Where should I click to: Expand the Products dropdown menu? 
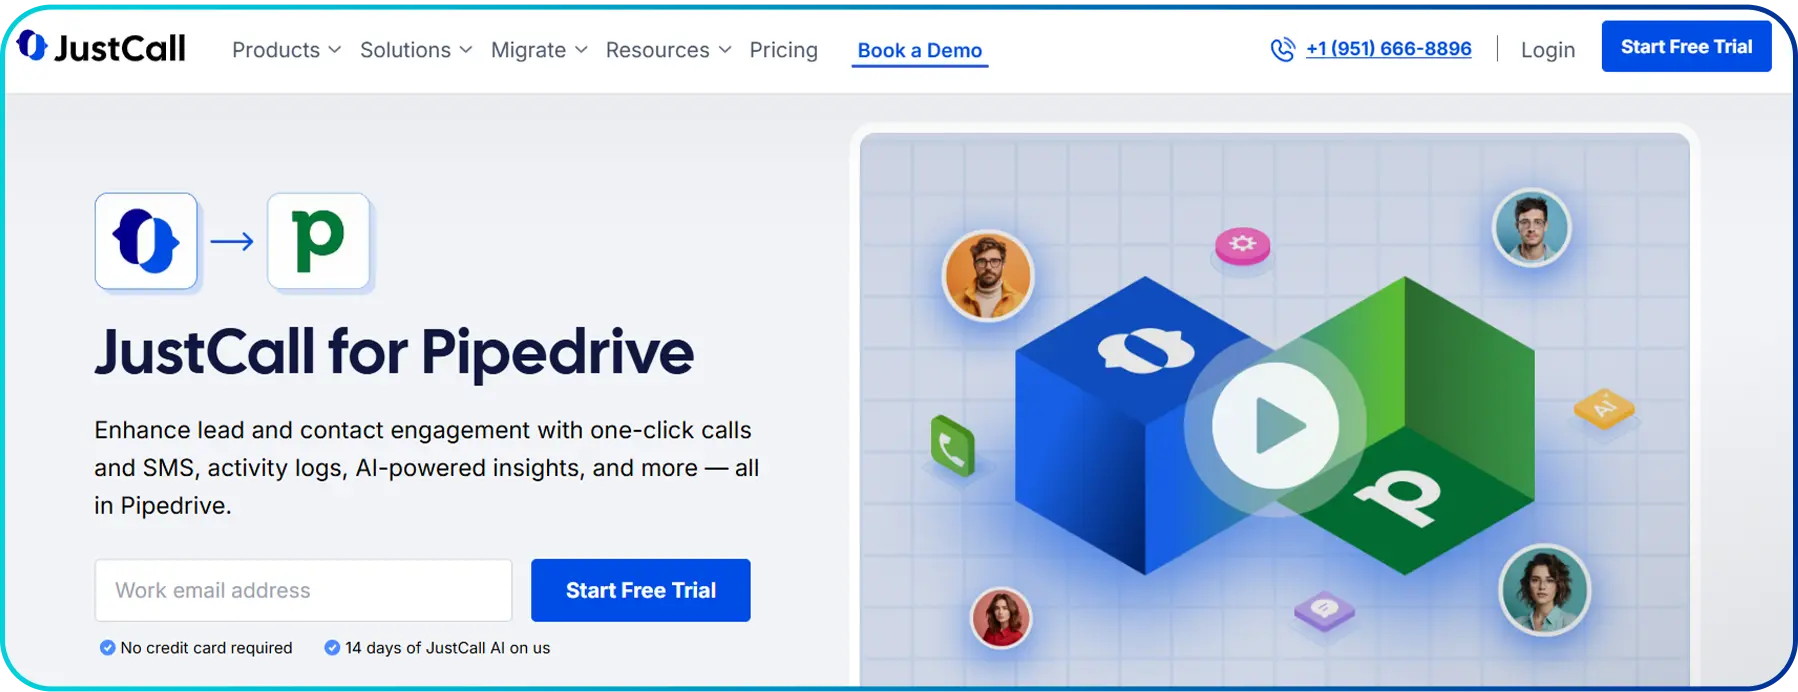point(286,50)
